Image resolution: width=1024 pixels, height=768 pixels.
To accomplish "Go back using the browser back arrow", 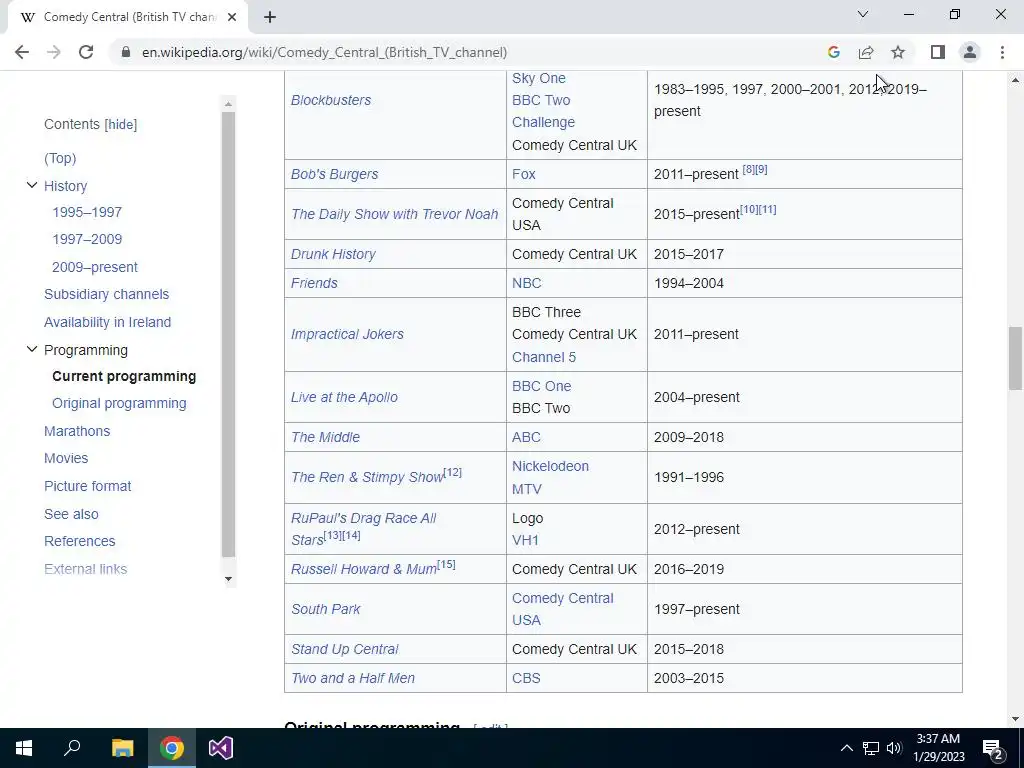I will click(22, 52).
